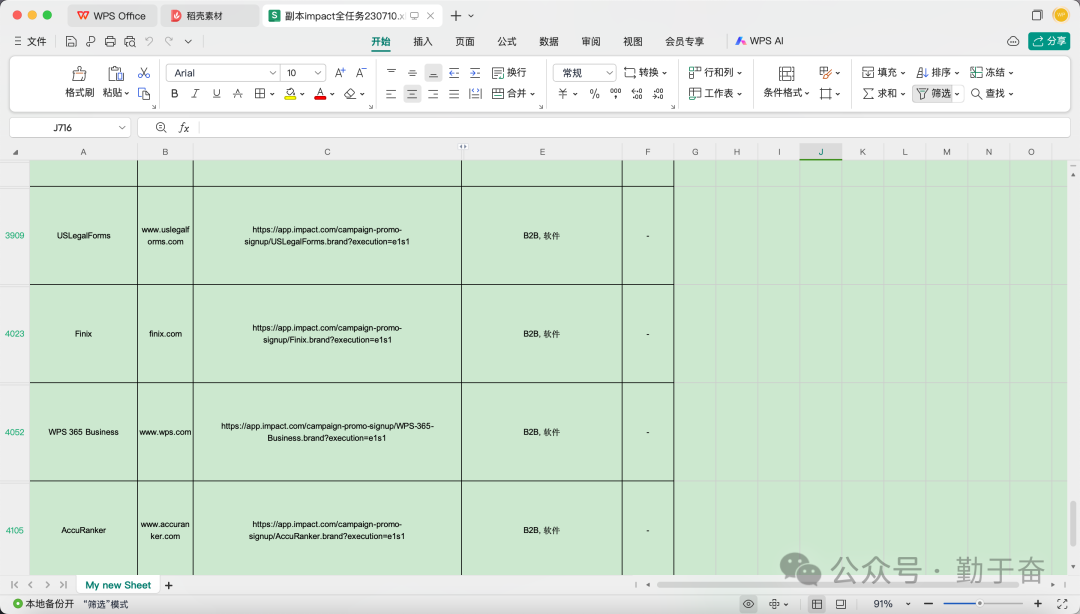Click the scissors Cut icon
The image size is (1080, 614).
click(144, 73)
